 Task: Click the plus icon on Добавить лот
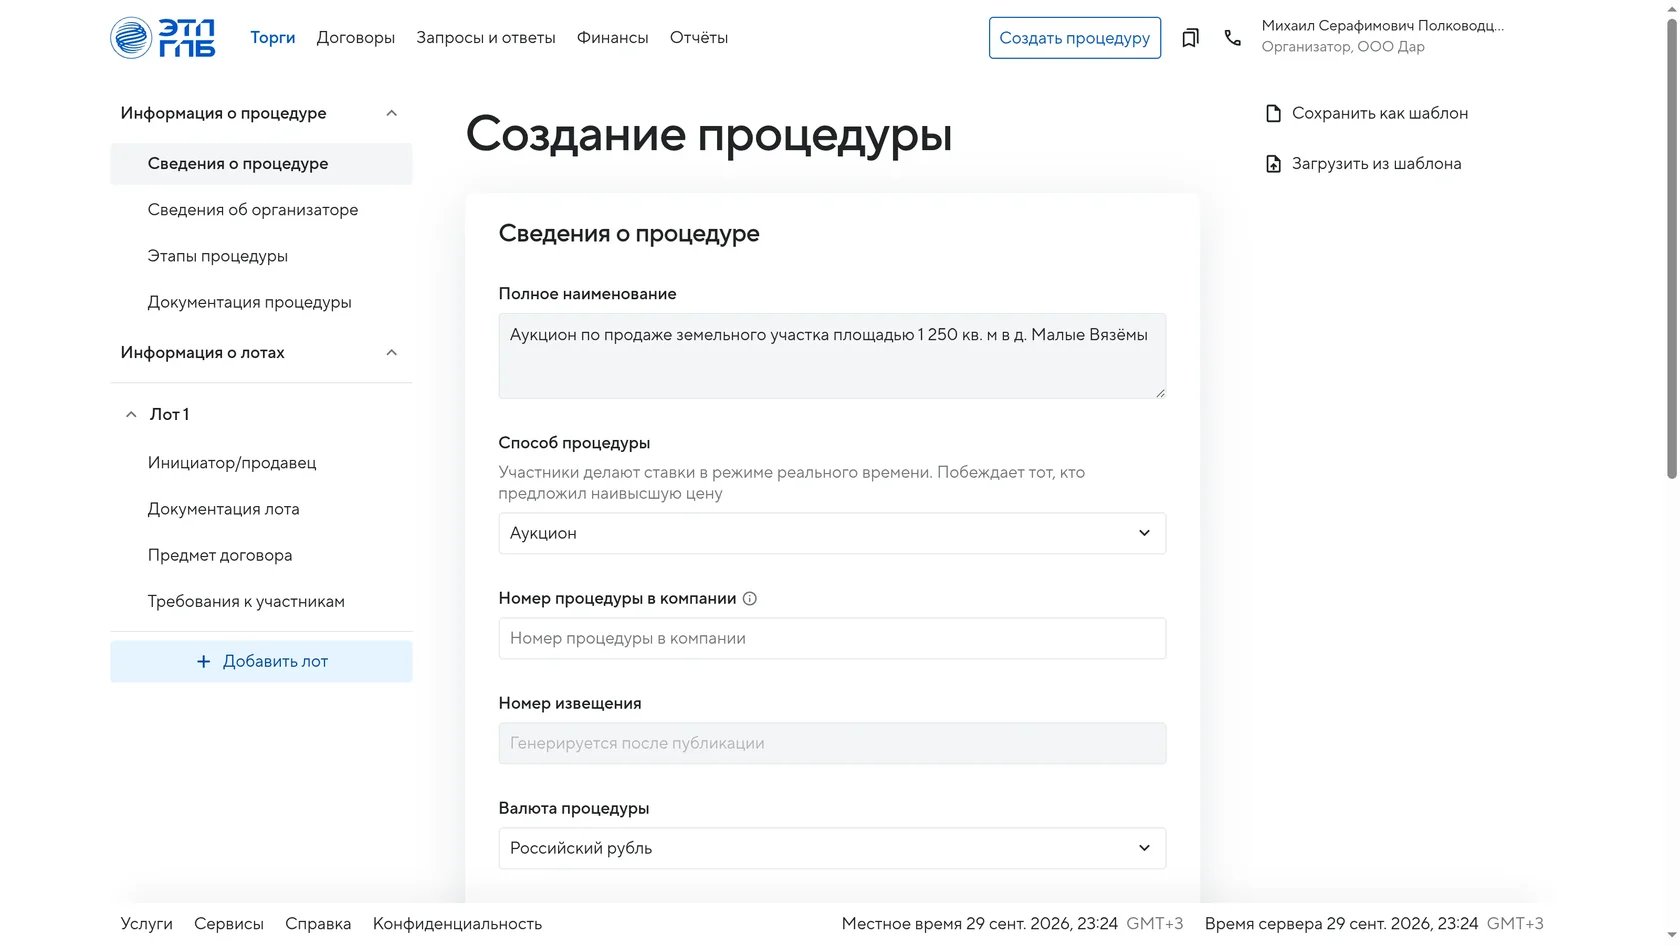[203, 661]
